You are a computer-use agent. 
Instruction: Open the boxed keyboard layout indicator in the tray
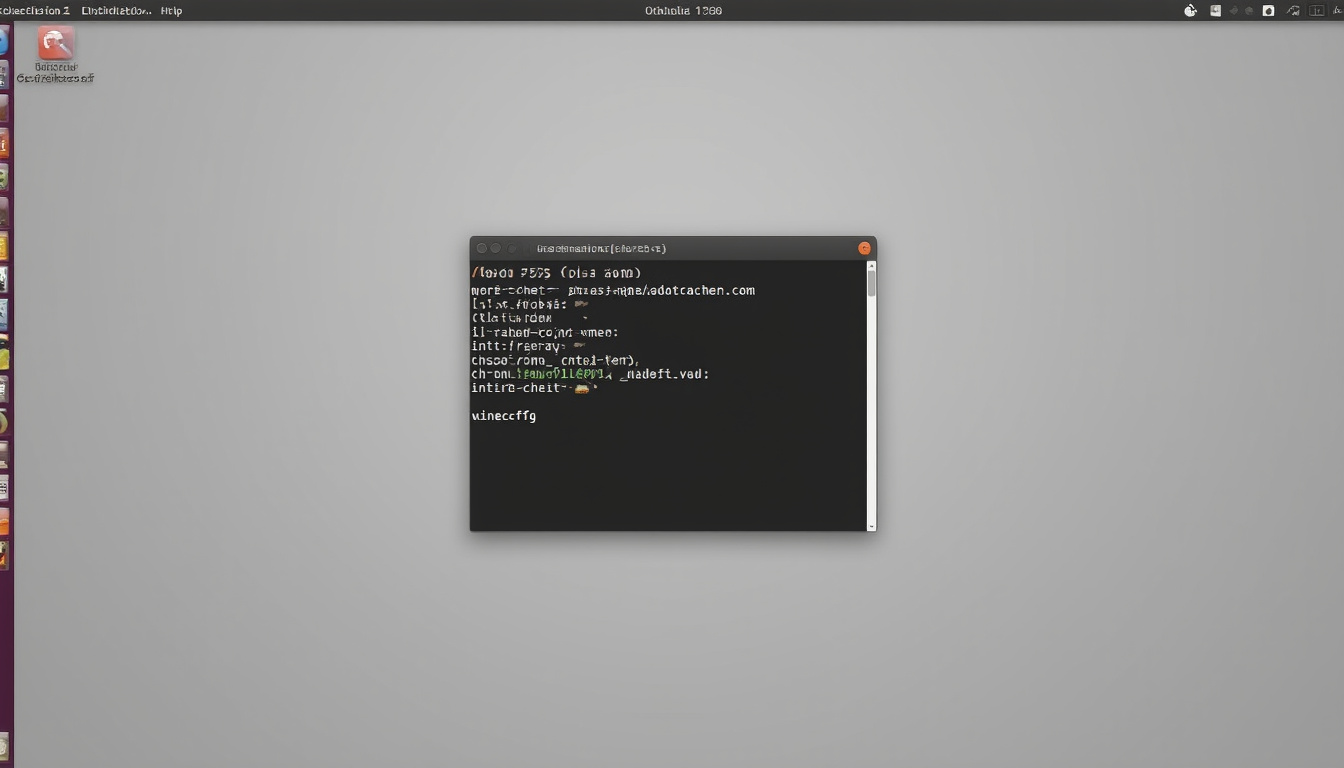(x=1316, y=11)
